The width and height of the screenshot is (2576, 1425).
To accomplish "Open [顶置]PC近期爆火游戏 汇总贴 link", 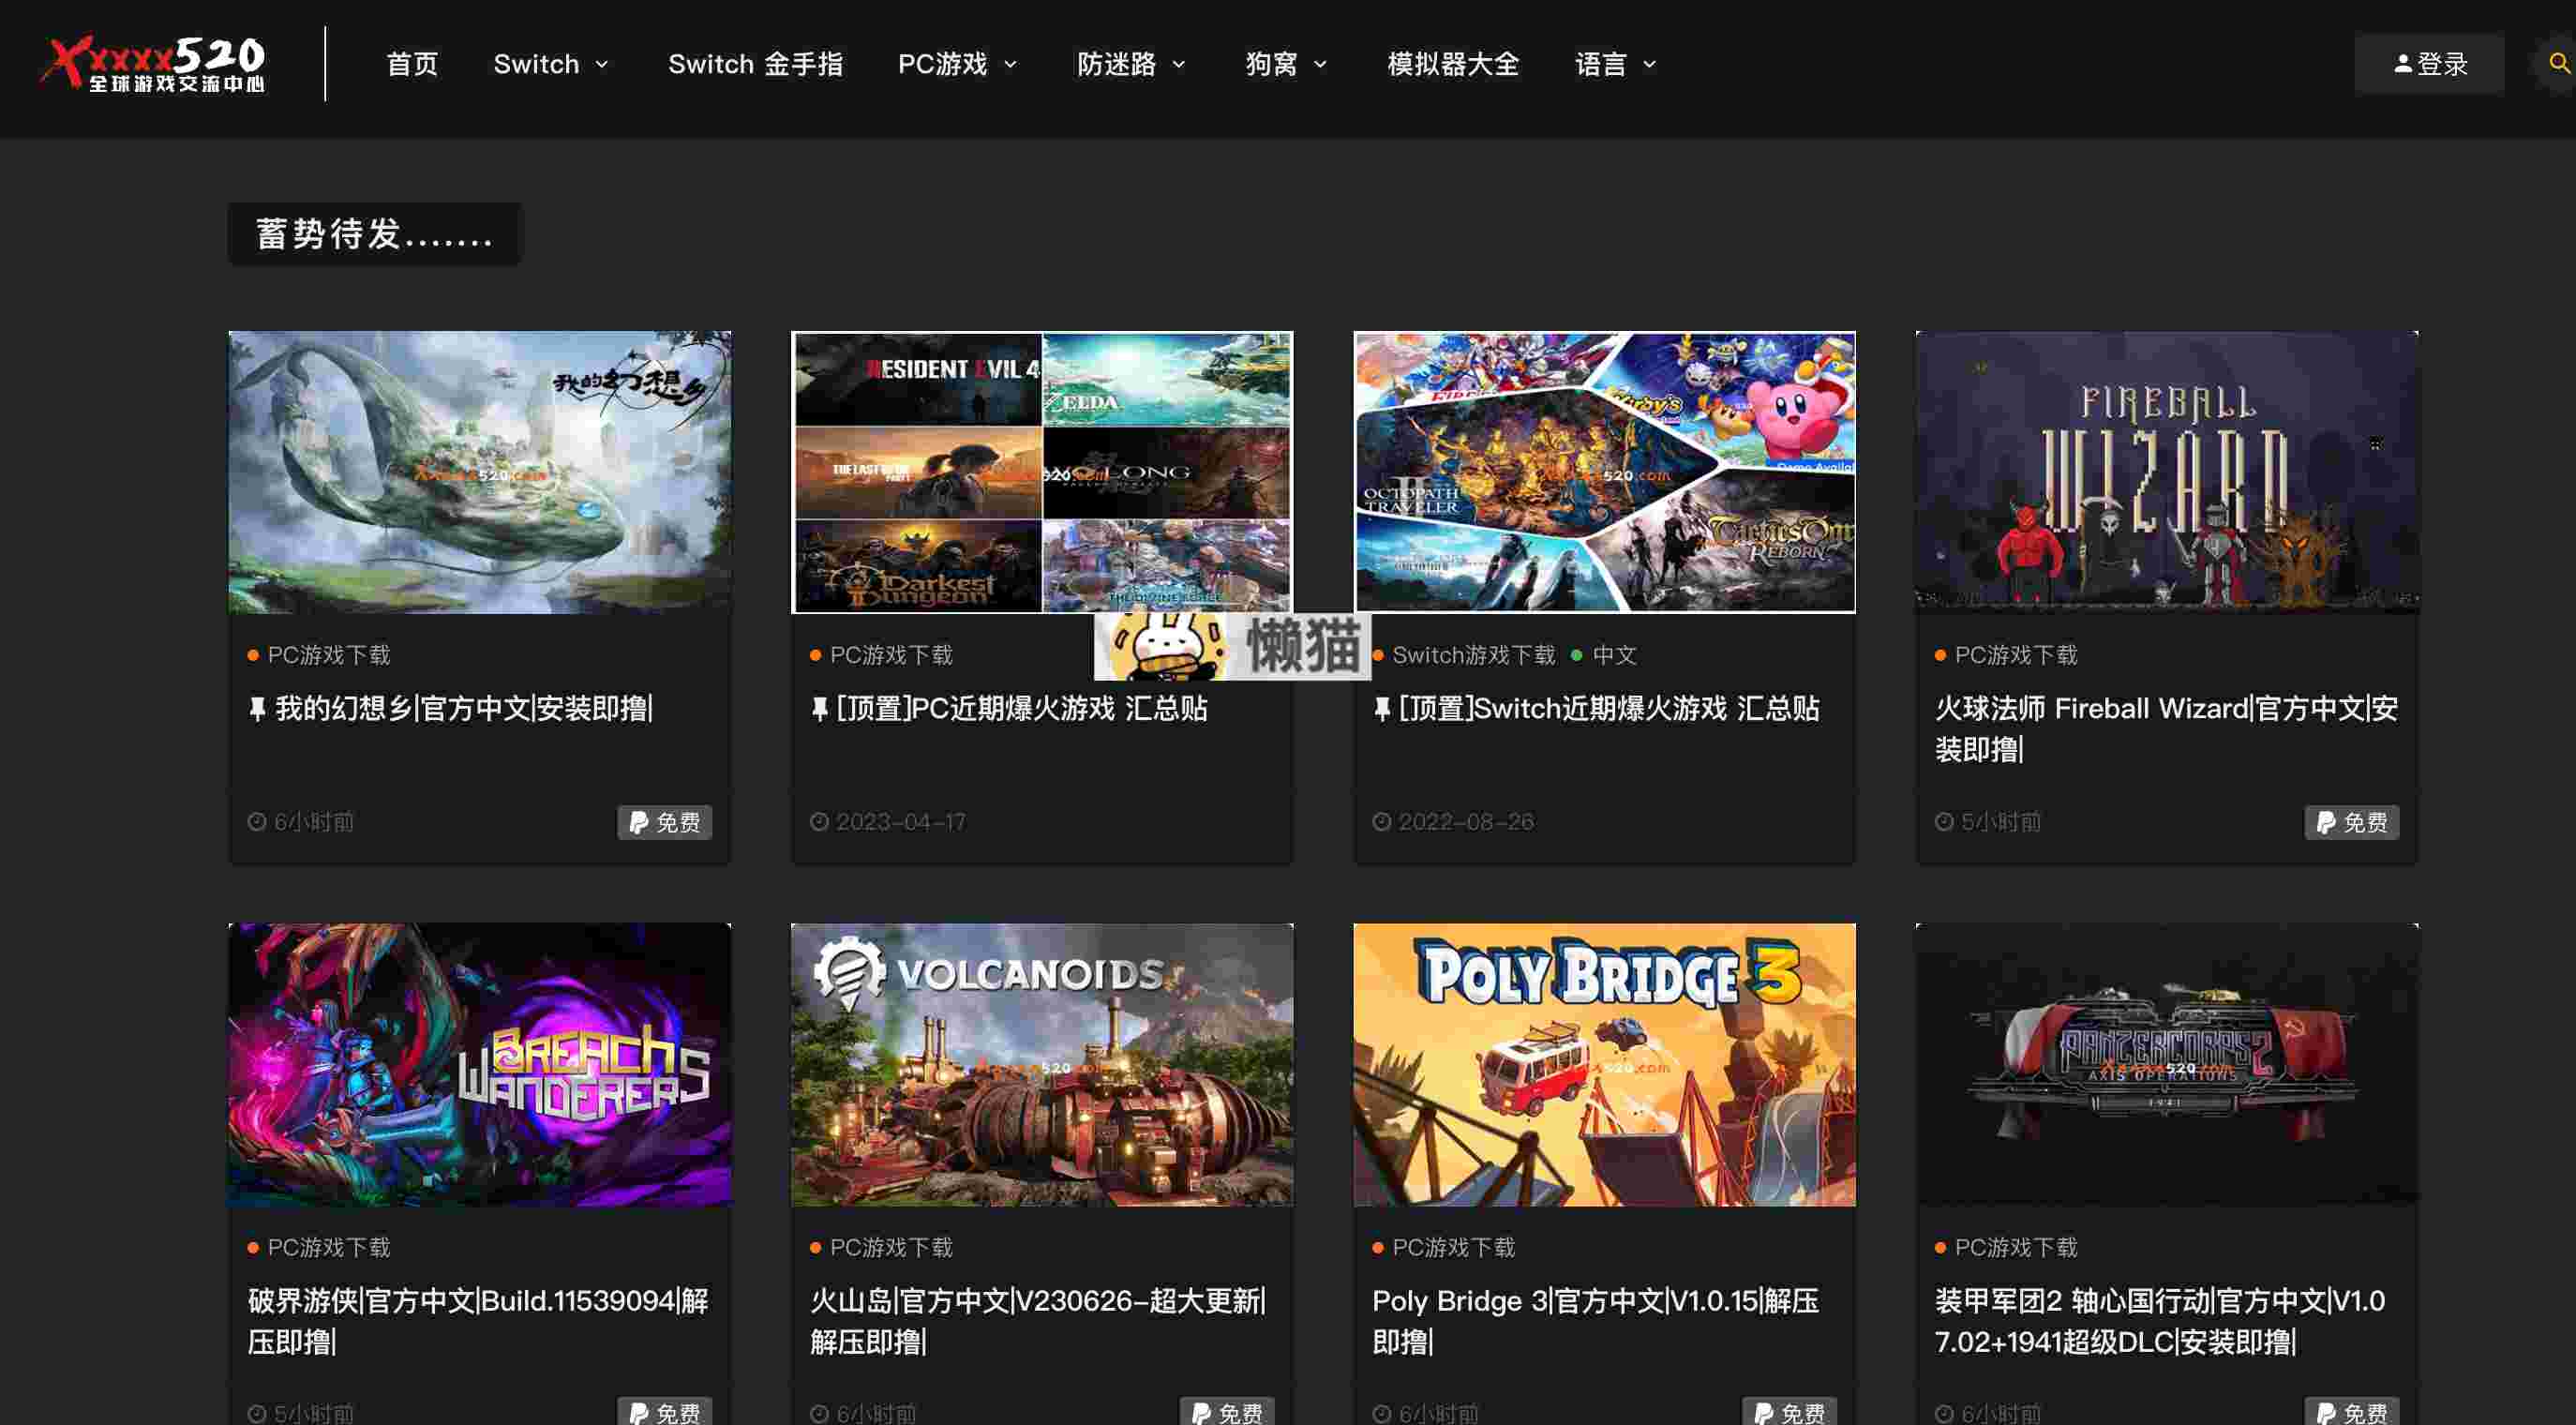I will point(1022,709).
